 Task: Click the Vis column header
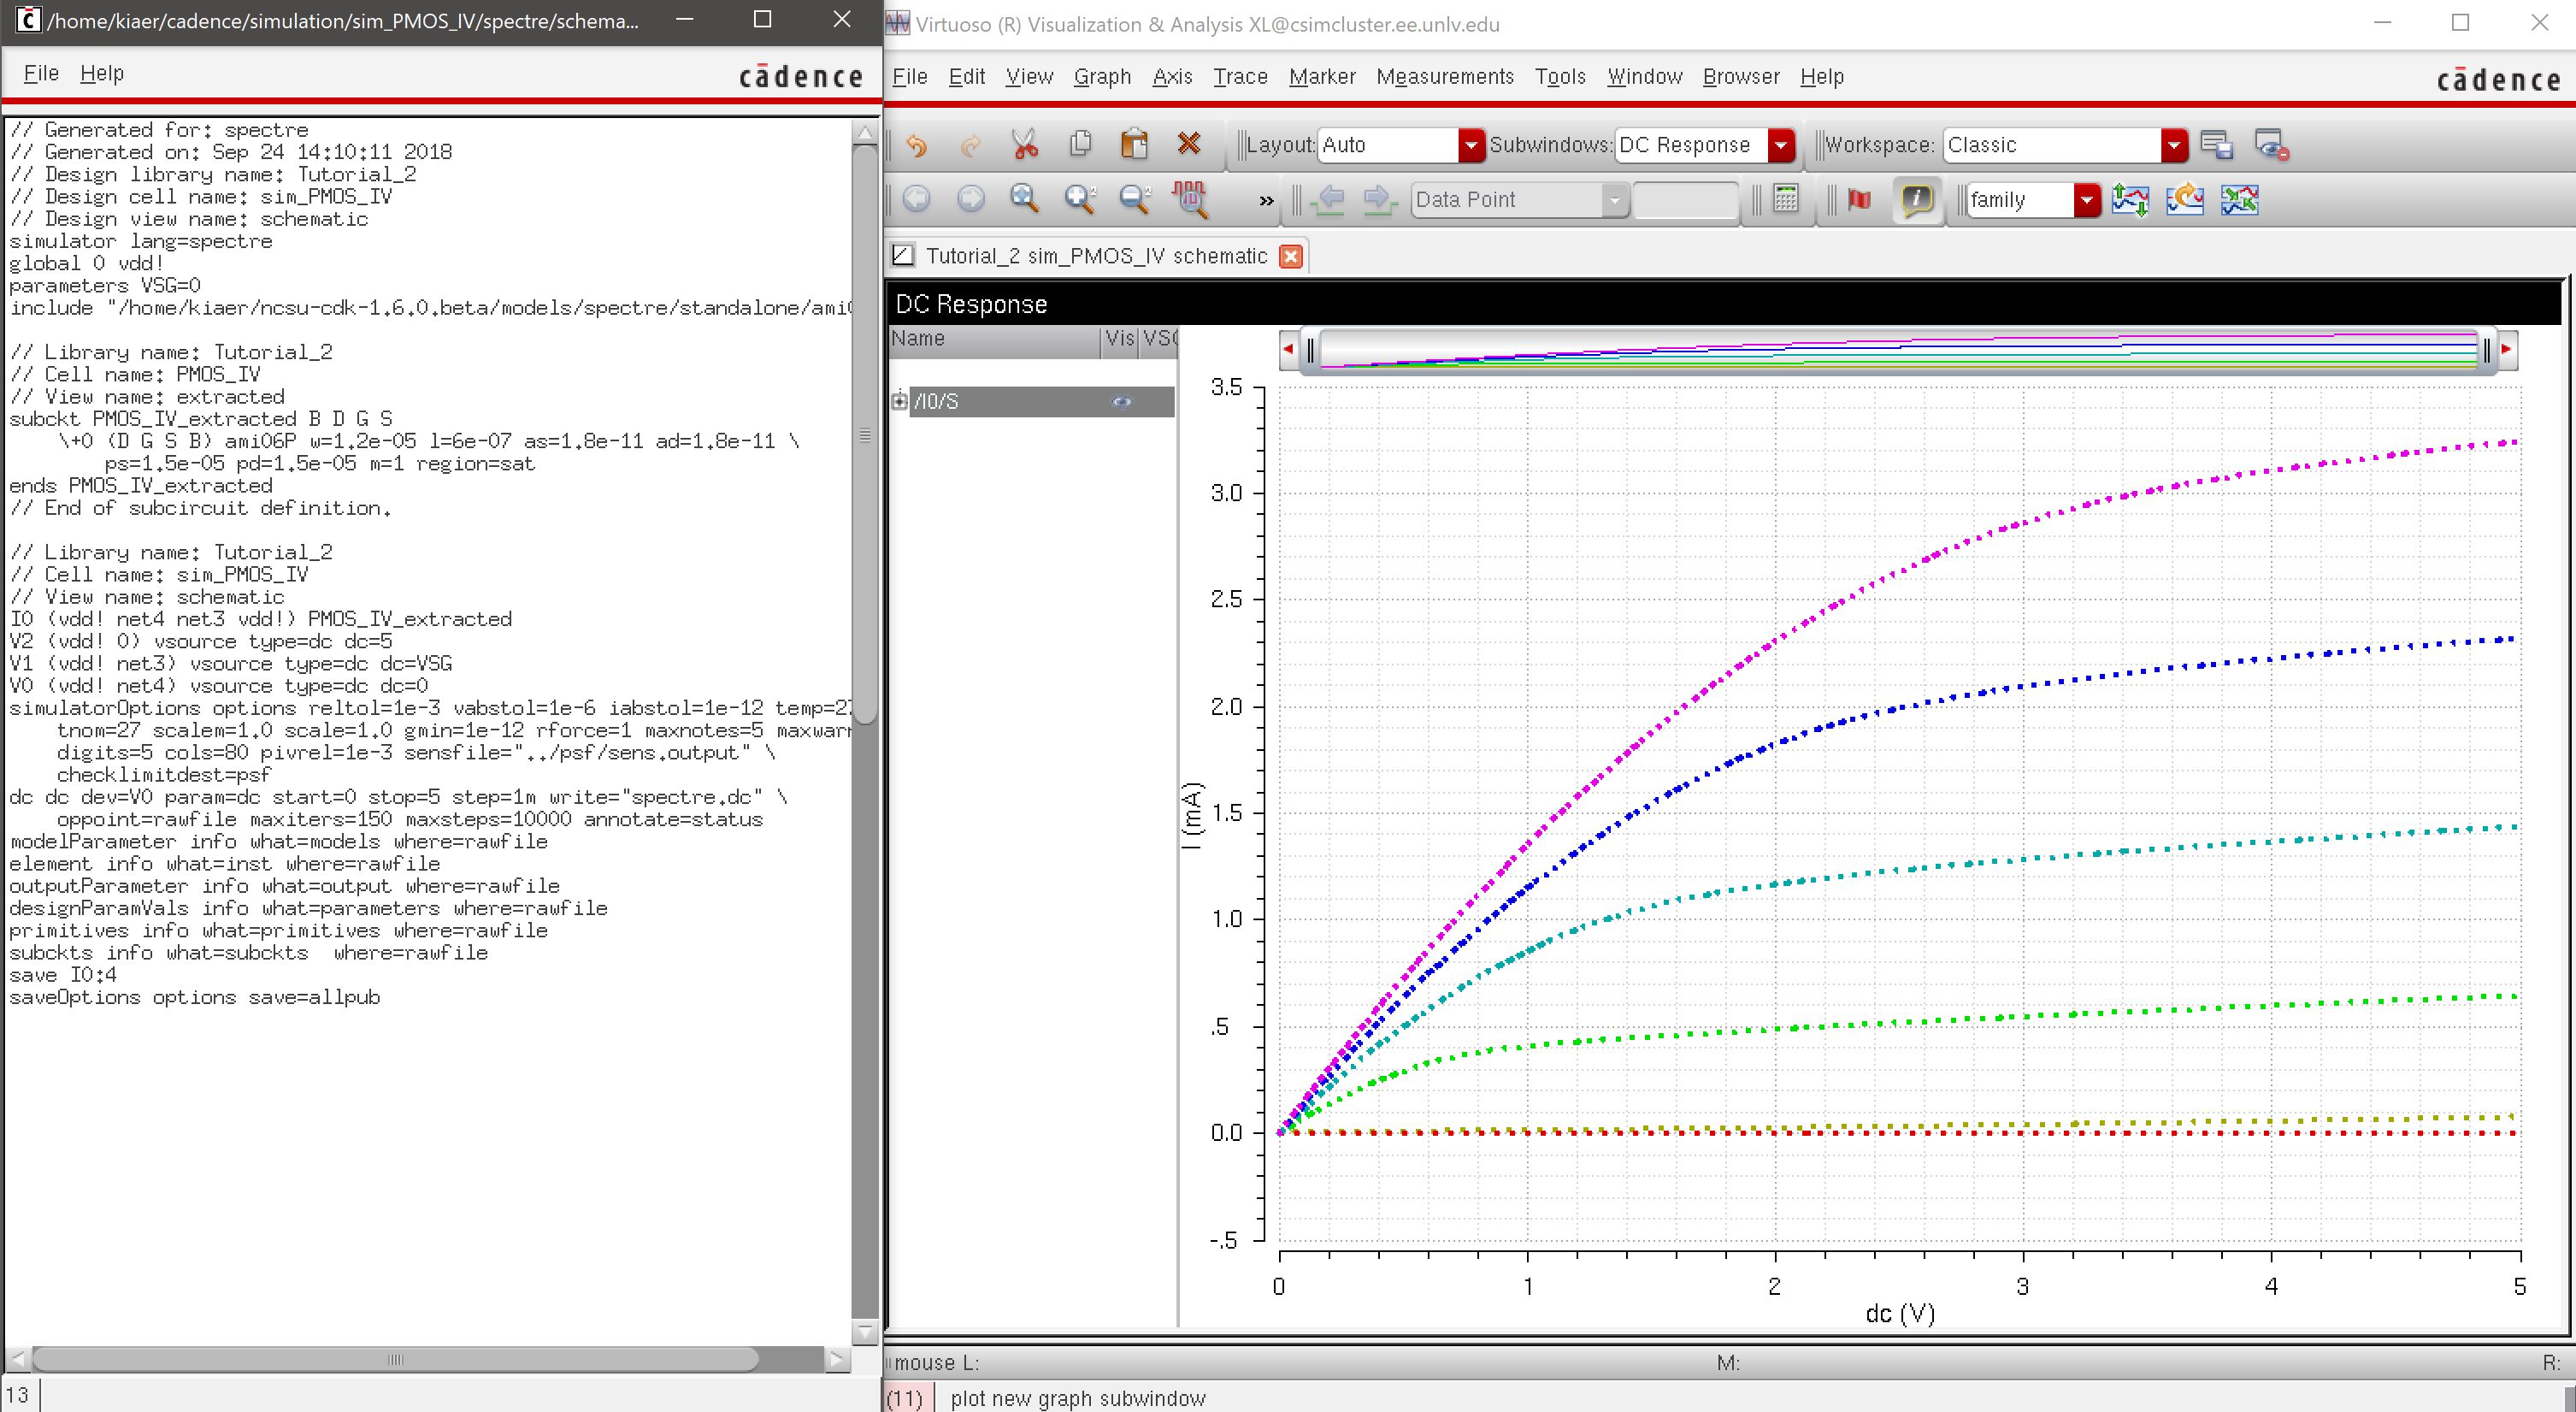pos(1120,339)
